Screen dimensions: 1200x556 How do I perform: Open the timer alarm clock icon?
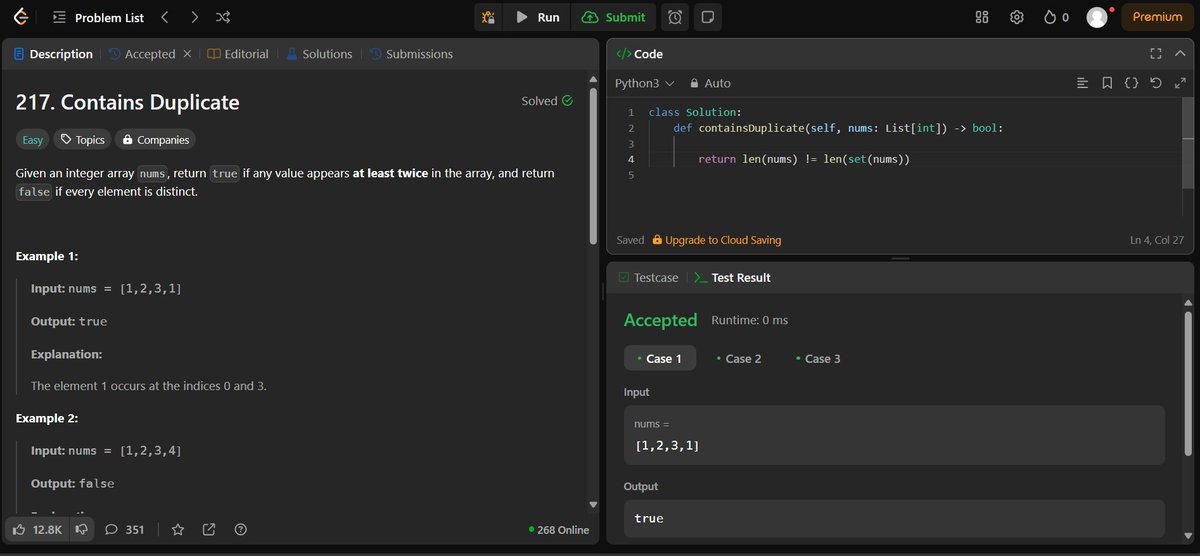pyautogui.click(x=675, y=17)
